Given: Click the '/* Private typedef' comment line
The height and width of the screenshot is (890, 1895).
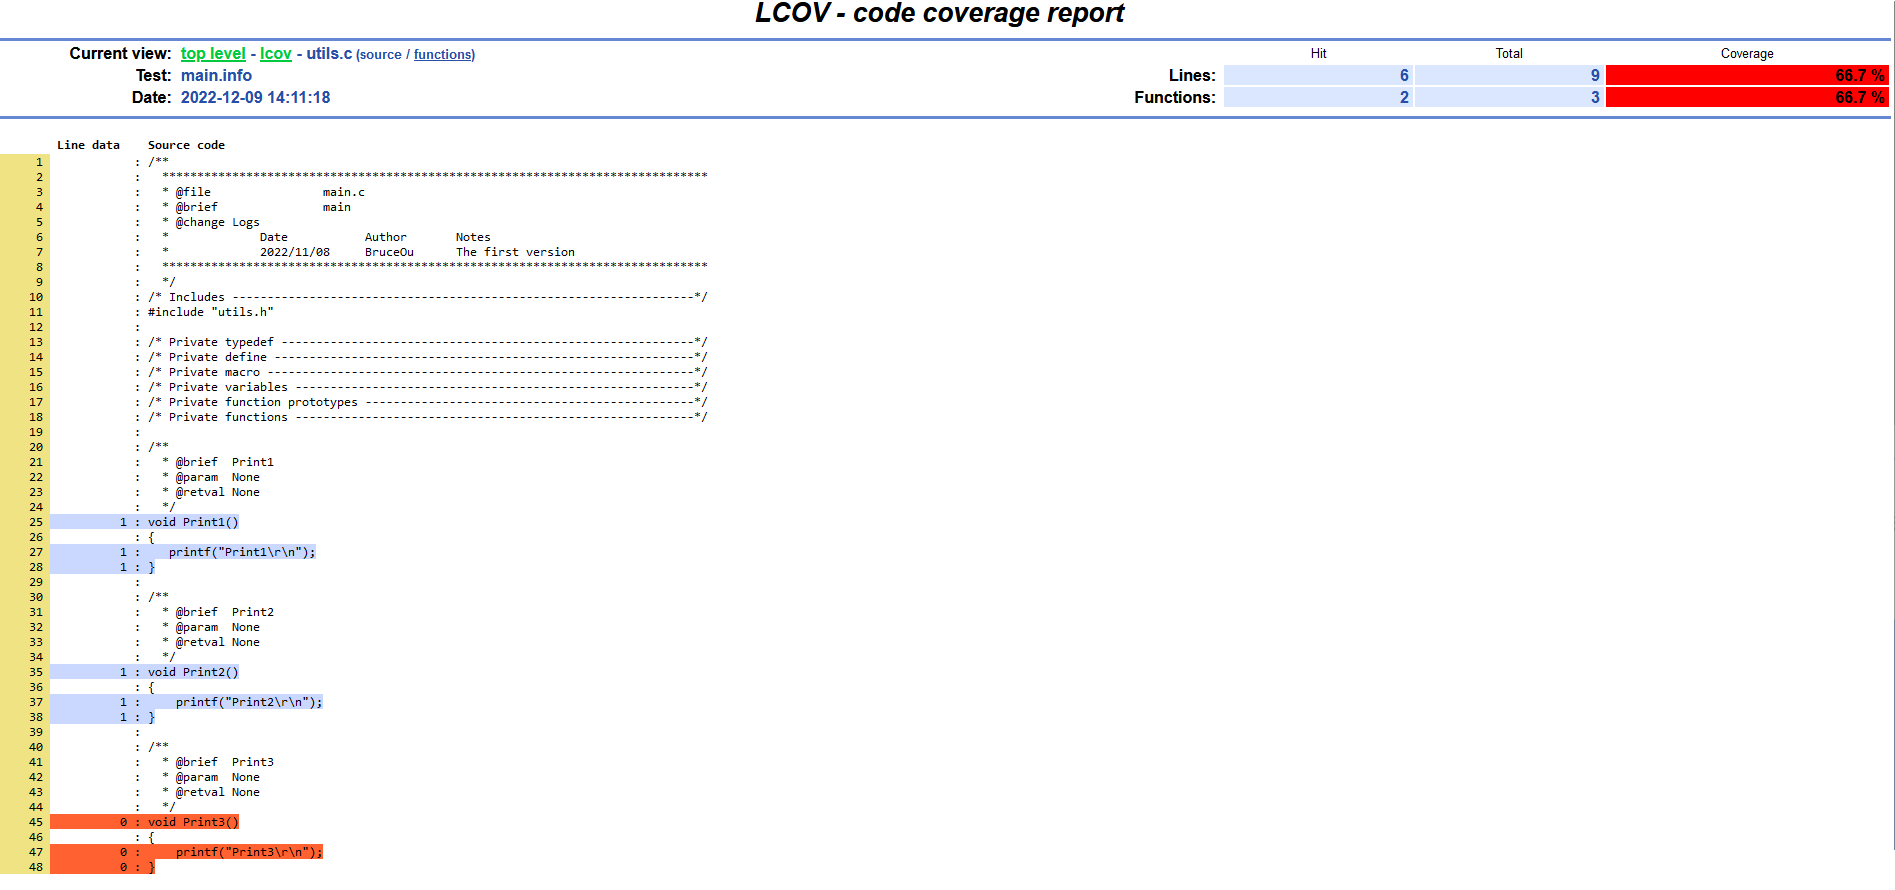Looking at the screenshot, I should 427,343.
